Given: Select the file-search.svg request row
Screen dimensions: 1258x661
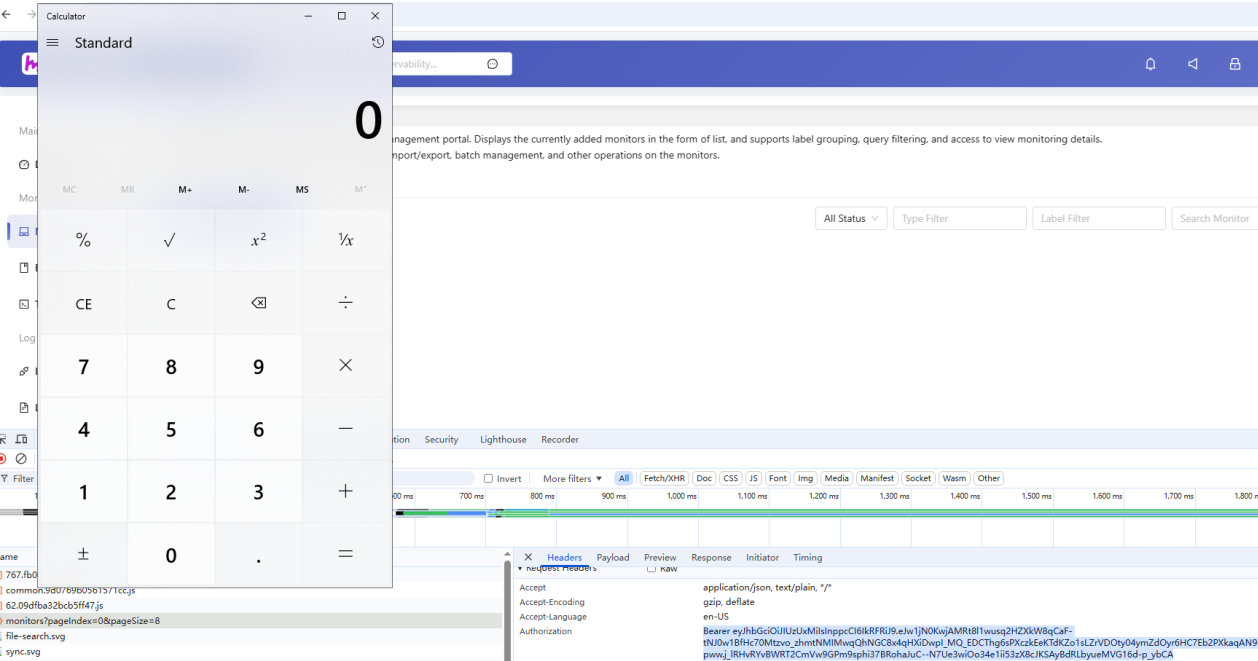Looking at the screenshot, I should 250,636.
